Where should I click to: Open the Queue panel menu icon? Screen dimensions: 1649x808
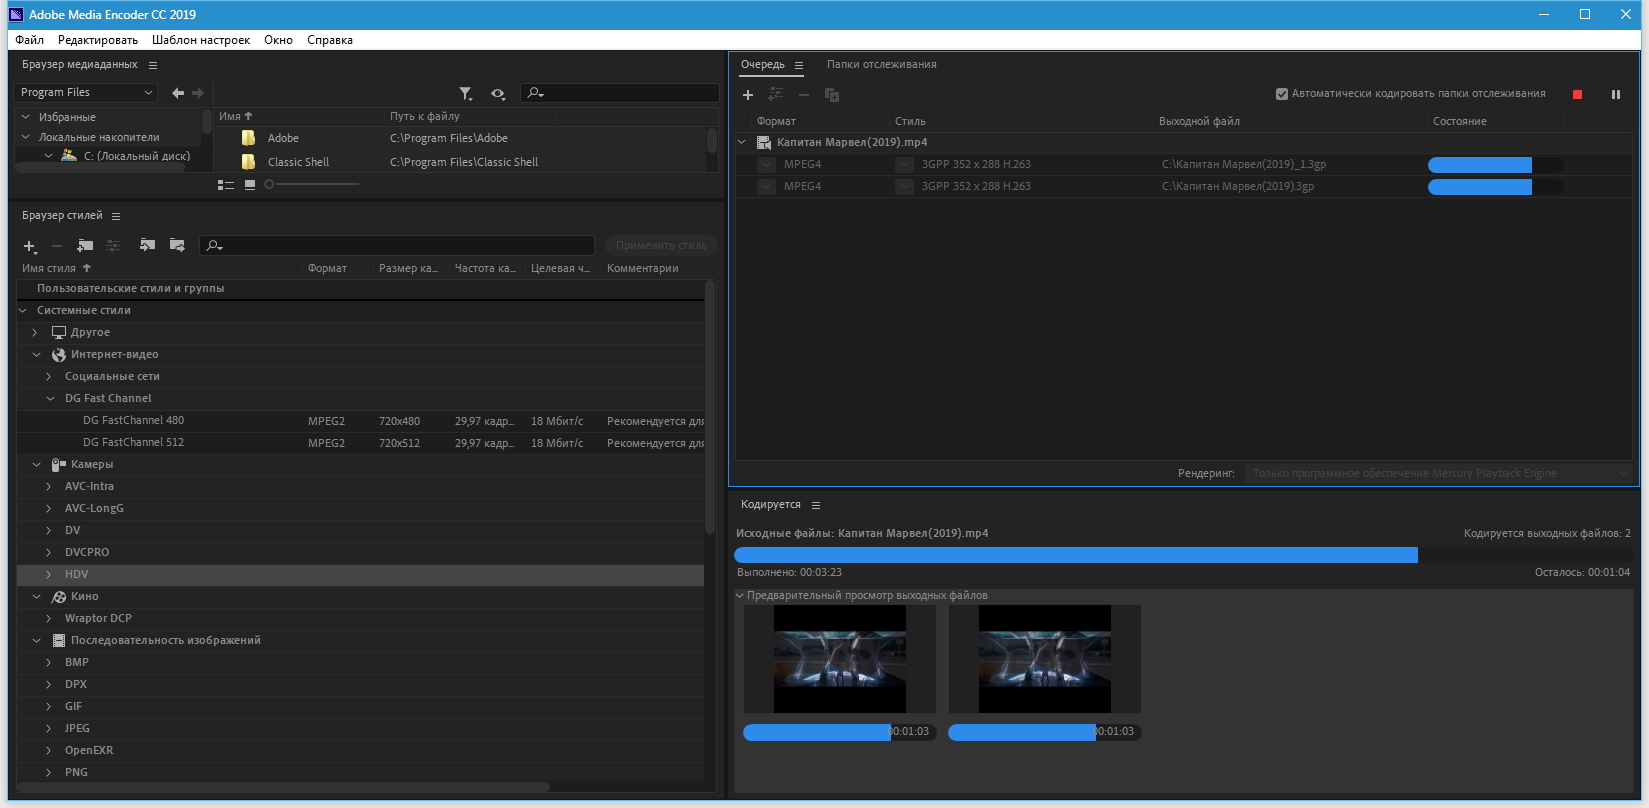point(799,65)
